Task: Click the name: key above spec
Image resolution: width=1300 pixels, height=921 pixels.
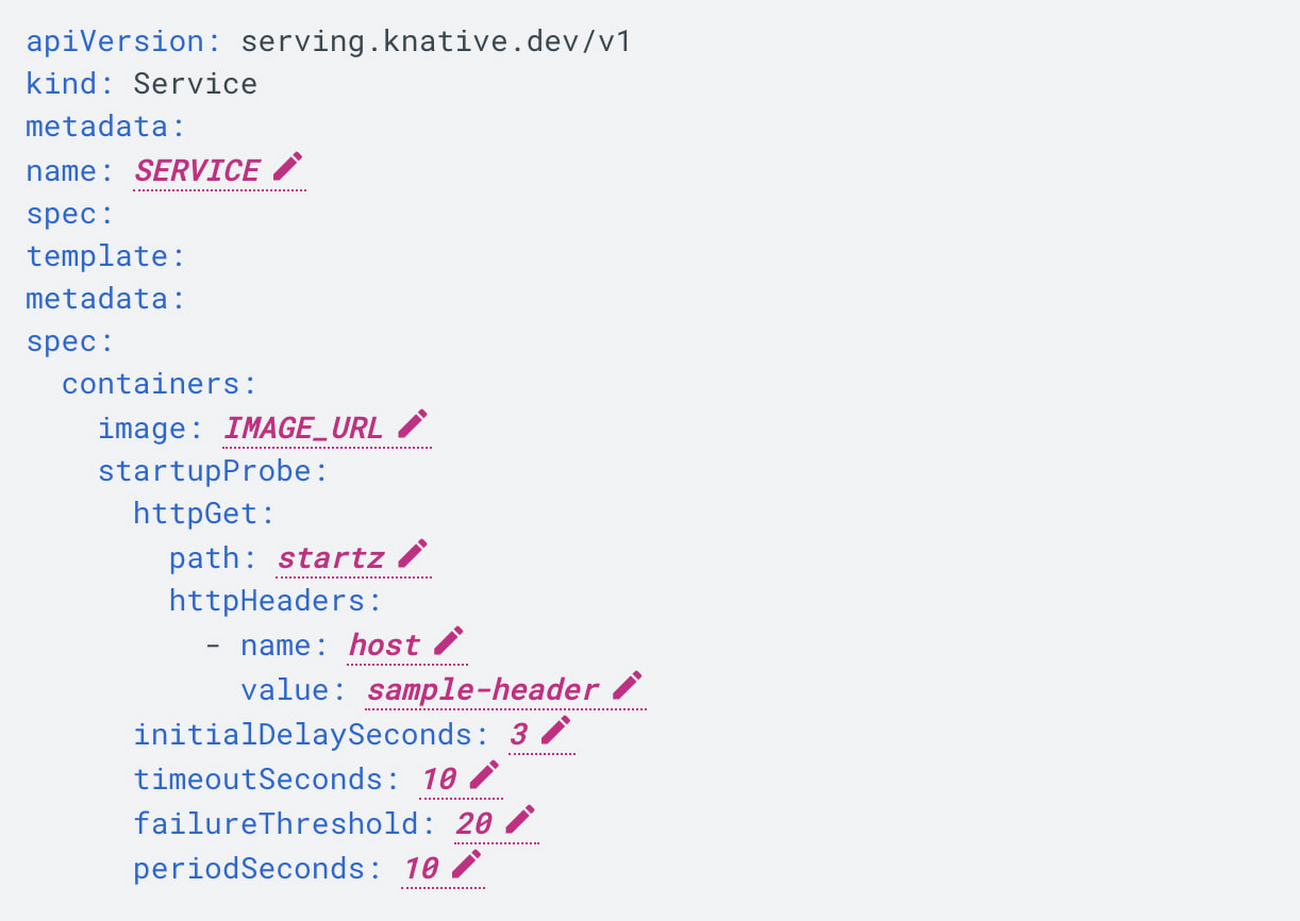Action: point(70,171)
